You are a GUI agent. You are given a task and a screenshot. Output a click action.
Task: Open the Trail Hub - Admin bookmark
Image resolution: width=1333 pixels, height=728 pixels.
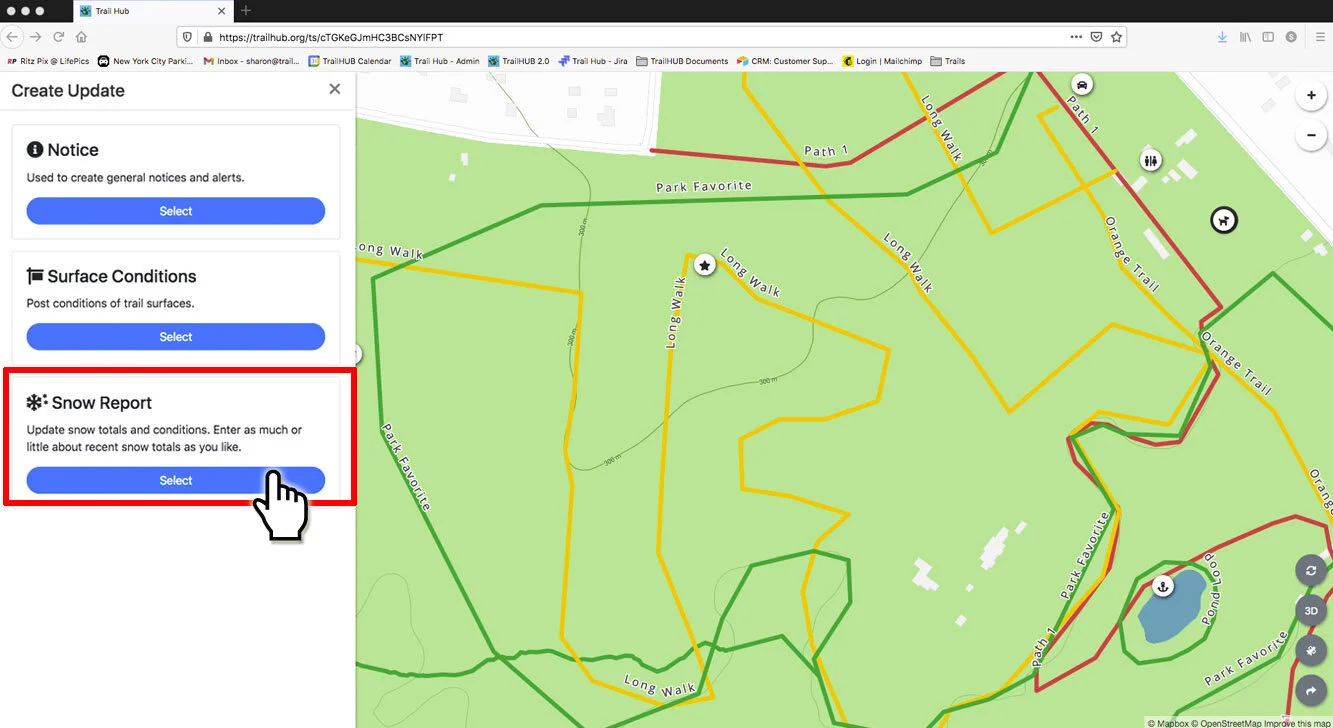[x=440, y=61]
